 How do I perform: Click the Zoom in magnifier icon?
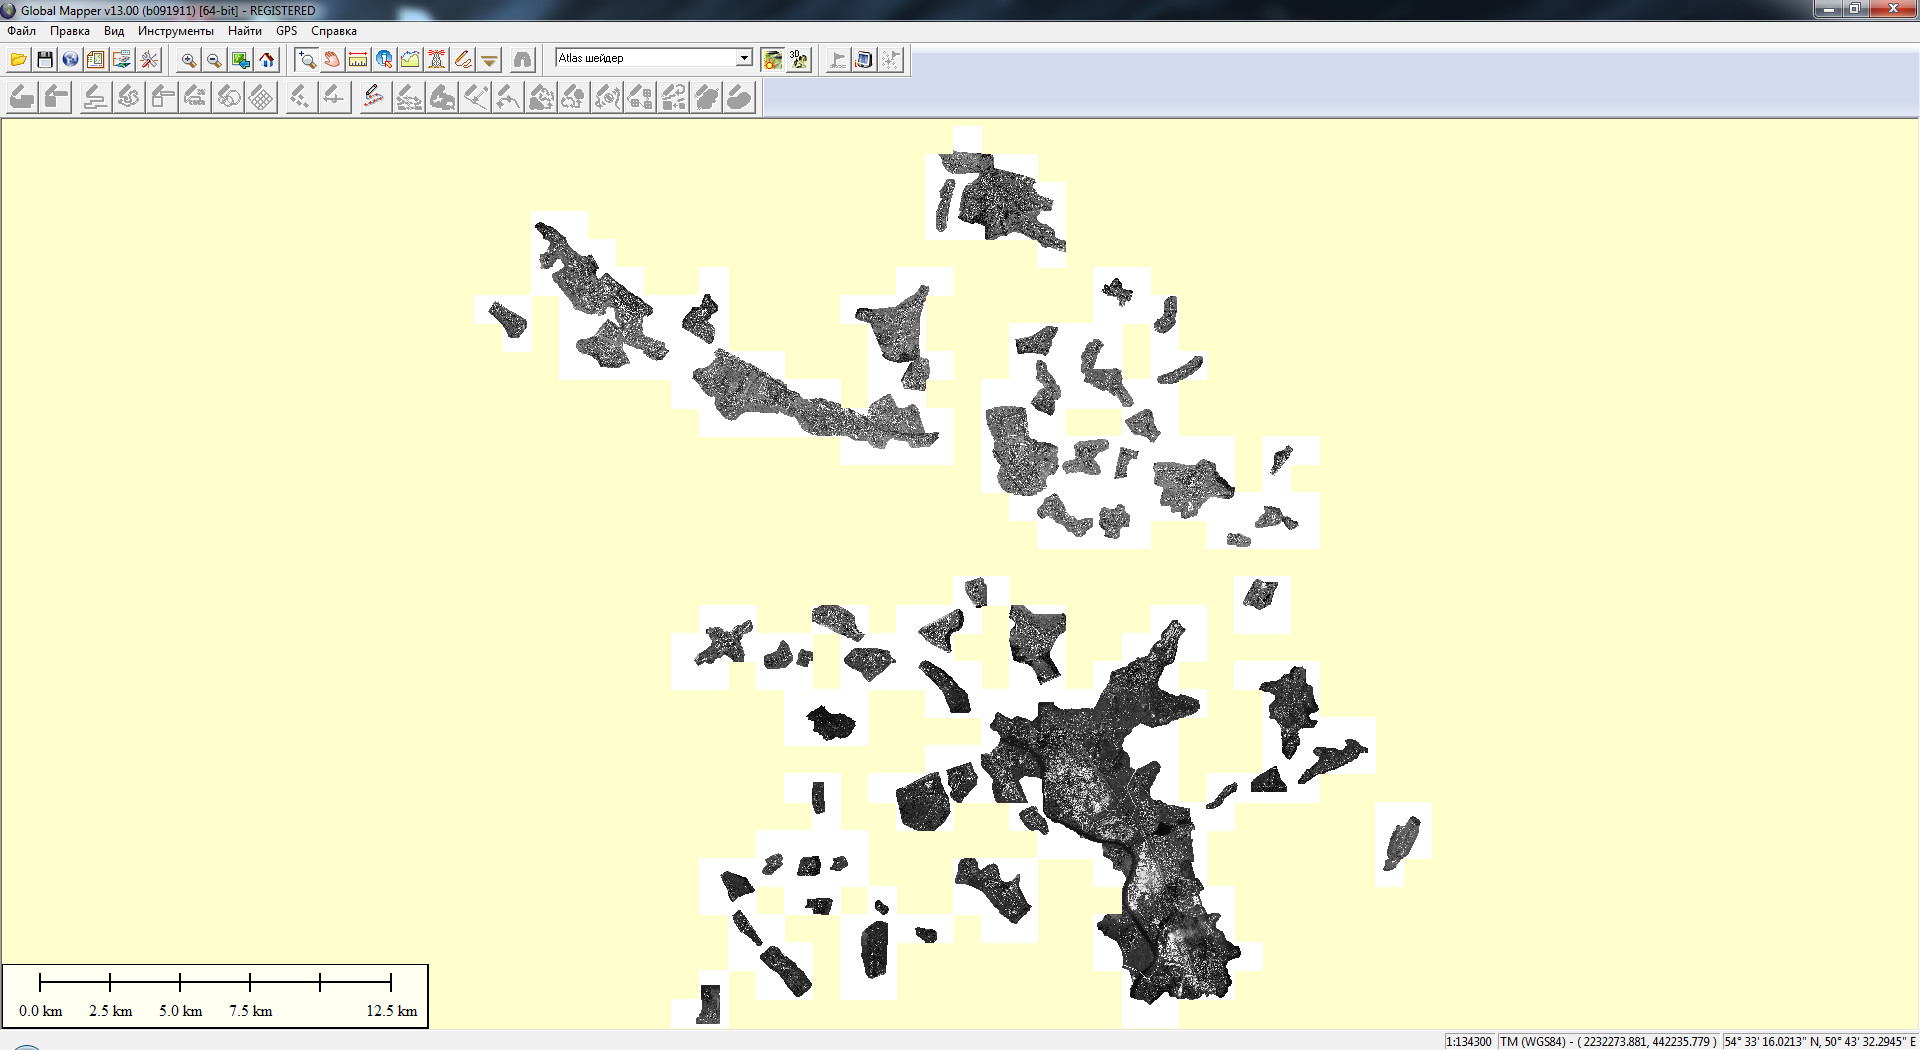[x=188, y=60]
